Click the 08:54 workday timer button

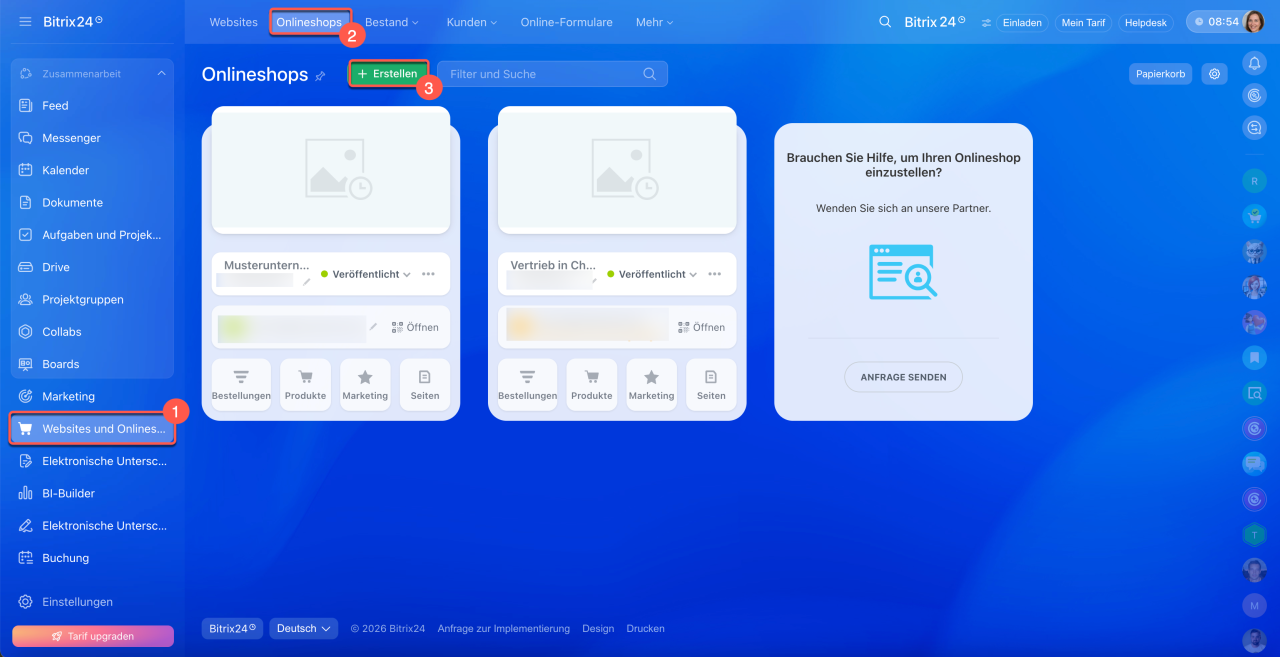(x=1216, y=22)
